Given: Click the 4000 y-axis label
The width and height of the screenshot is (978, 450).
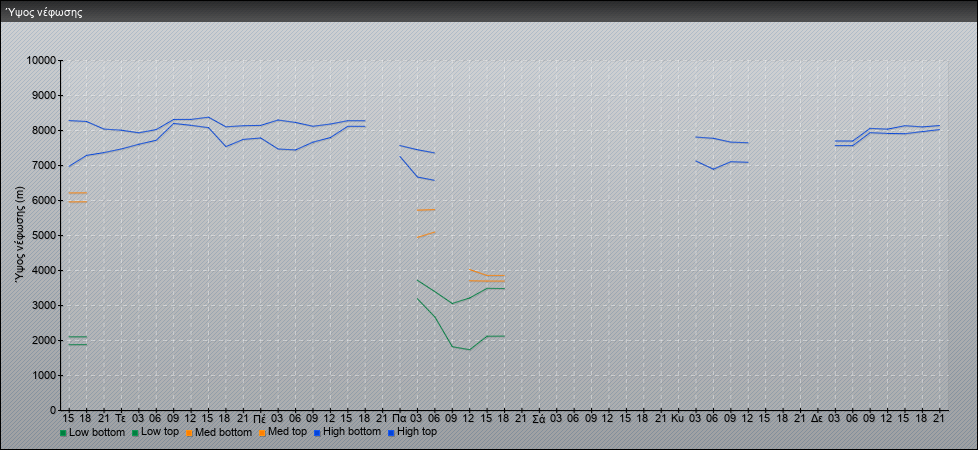Looking at the screenshot, I should 43,270.
